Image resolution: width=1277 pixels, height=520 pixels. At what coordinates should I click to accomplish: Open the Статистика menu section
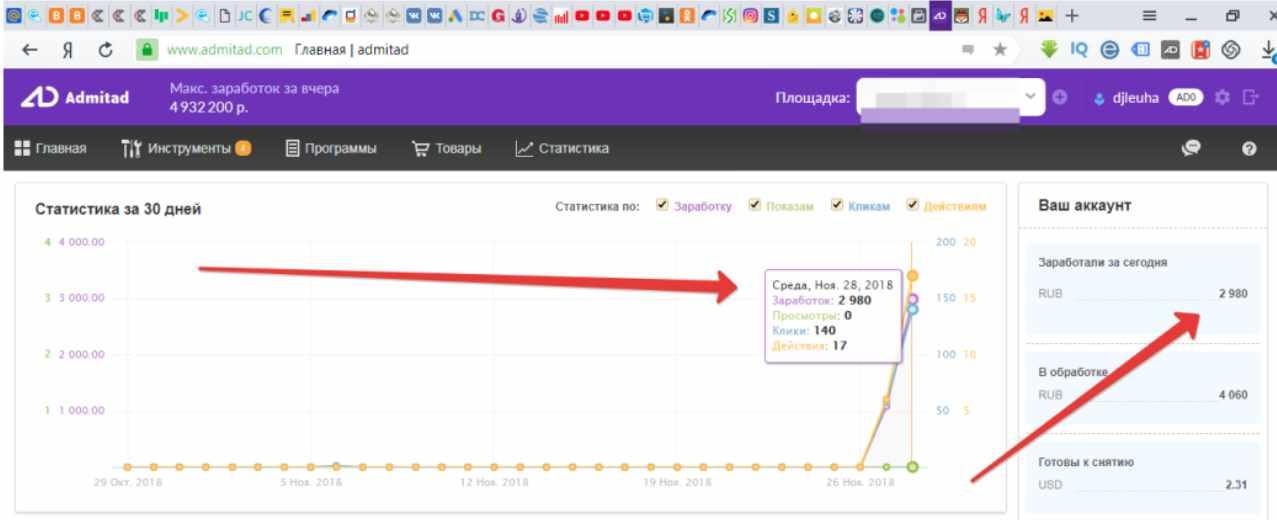pos(562,149)
